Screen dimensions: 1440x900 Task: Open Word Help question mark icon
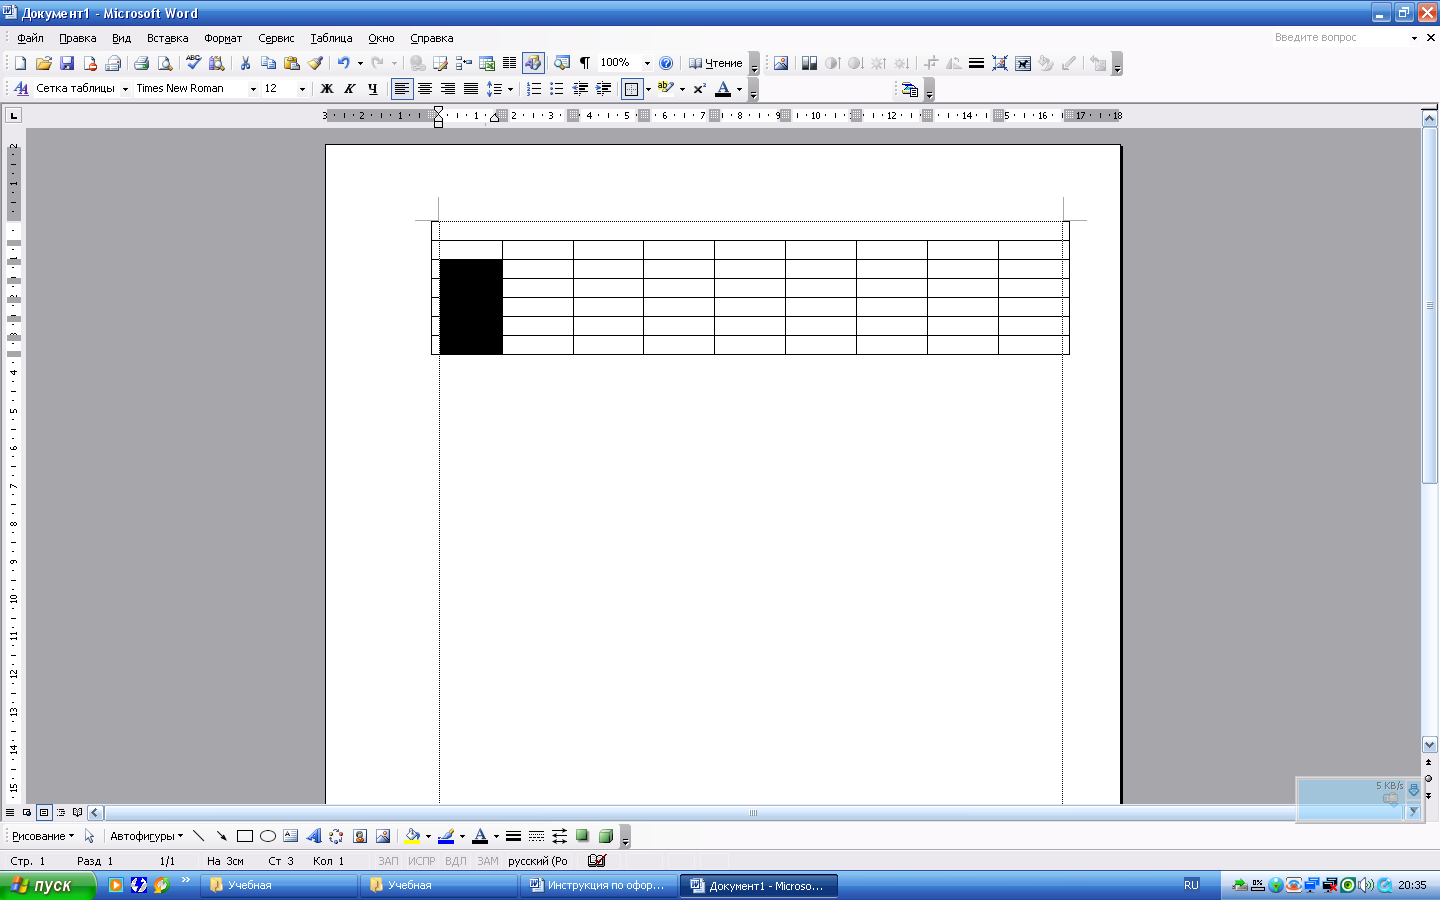[x=666, y=63]
